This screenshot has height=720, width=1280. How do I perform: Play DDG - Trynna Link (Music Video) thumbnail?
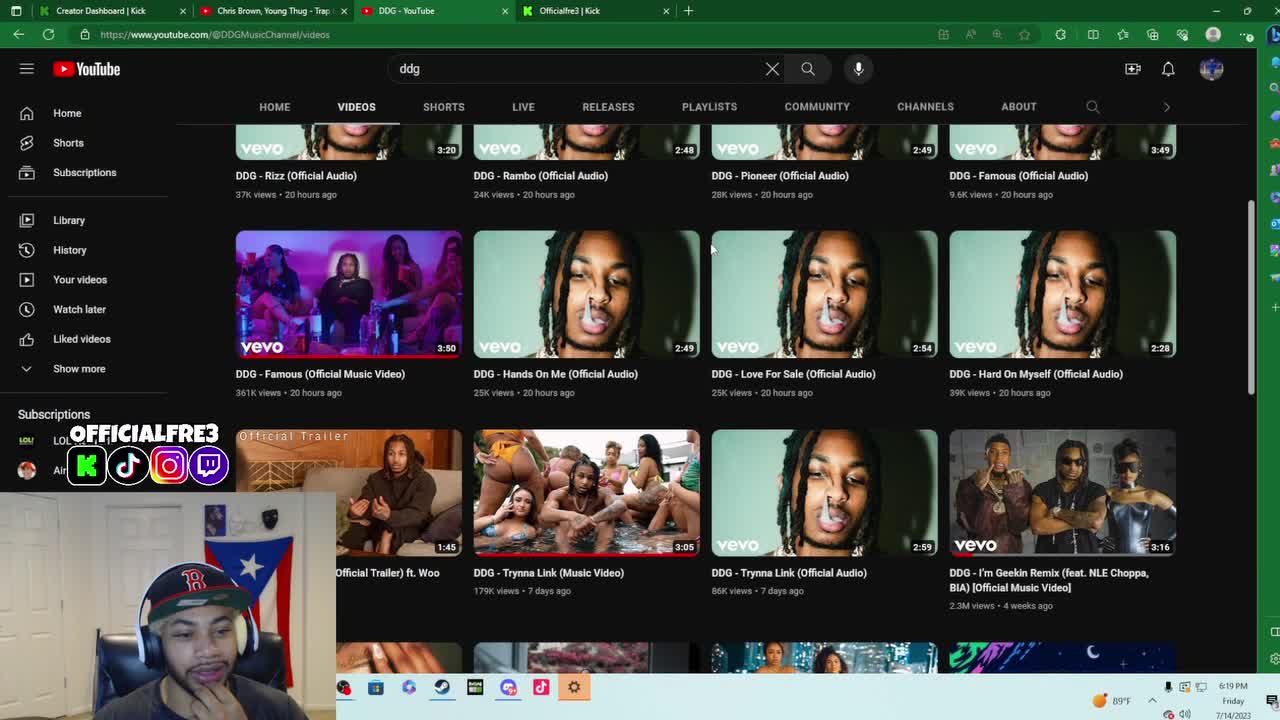tap(587, 493)
